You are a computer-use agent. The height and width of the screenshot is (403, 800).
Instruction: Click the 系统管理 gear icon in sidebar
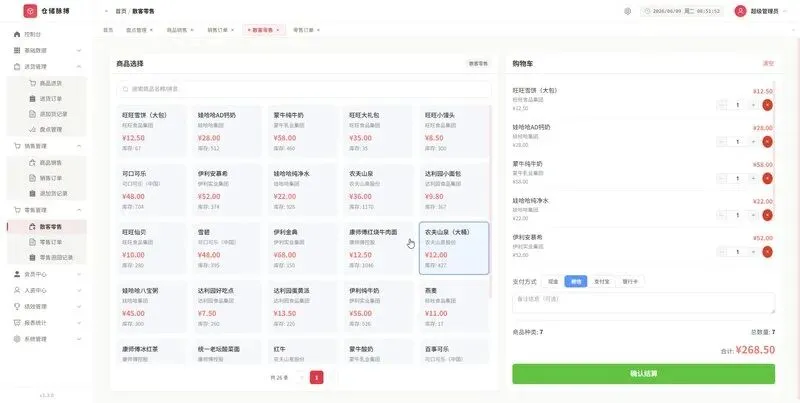[17, 339]
